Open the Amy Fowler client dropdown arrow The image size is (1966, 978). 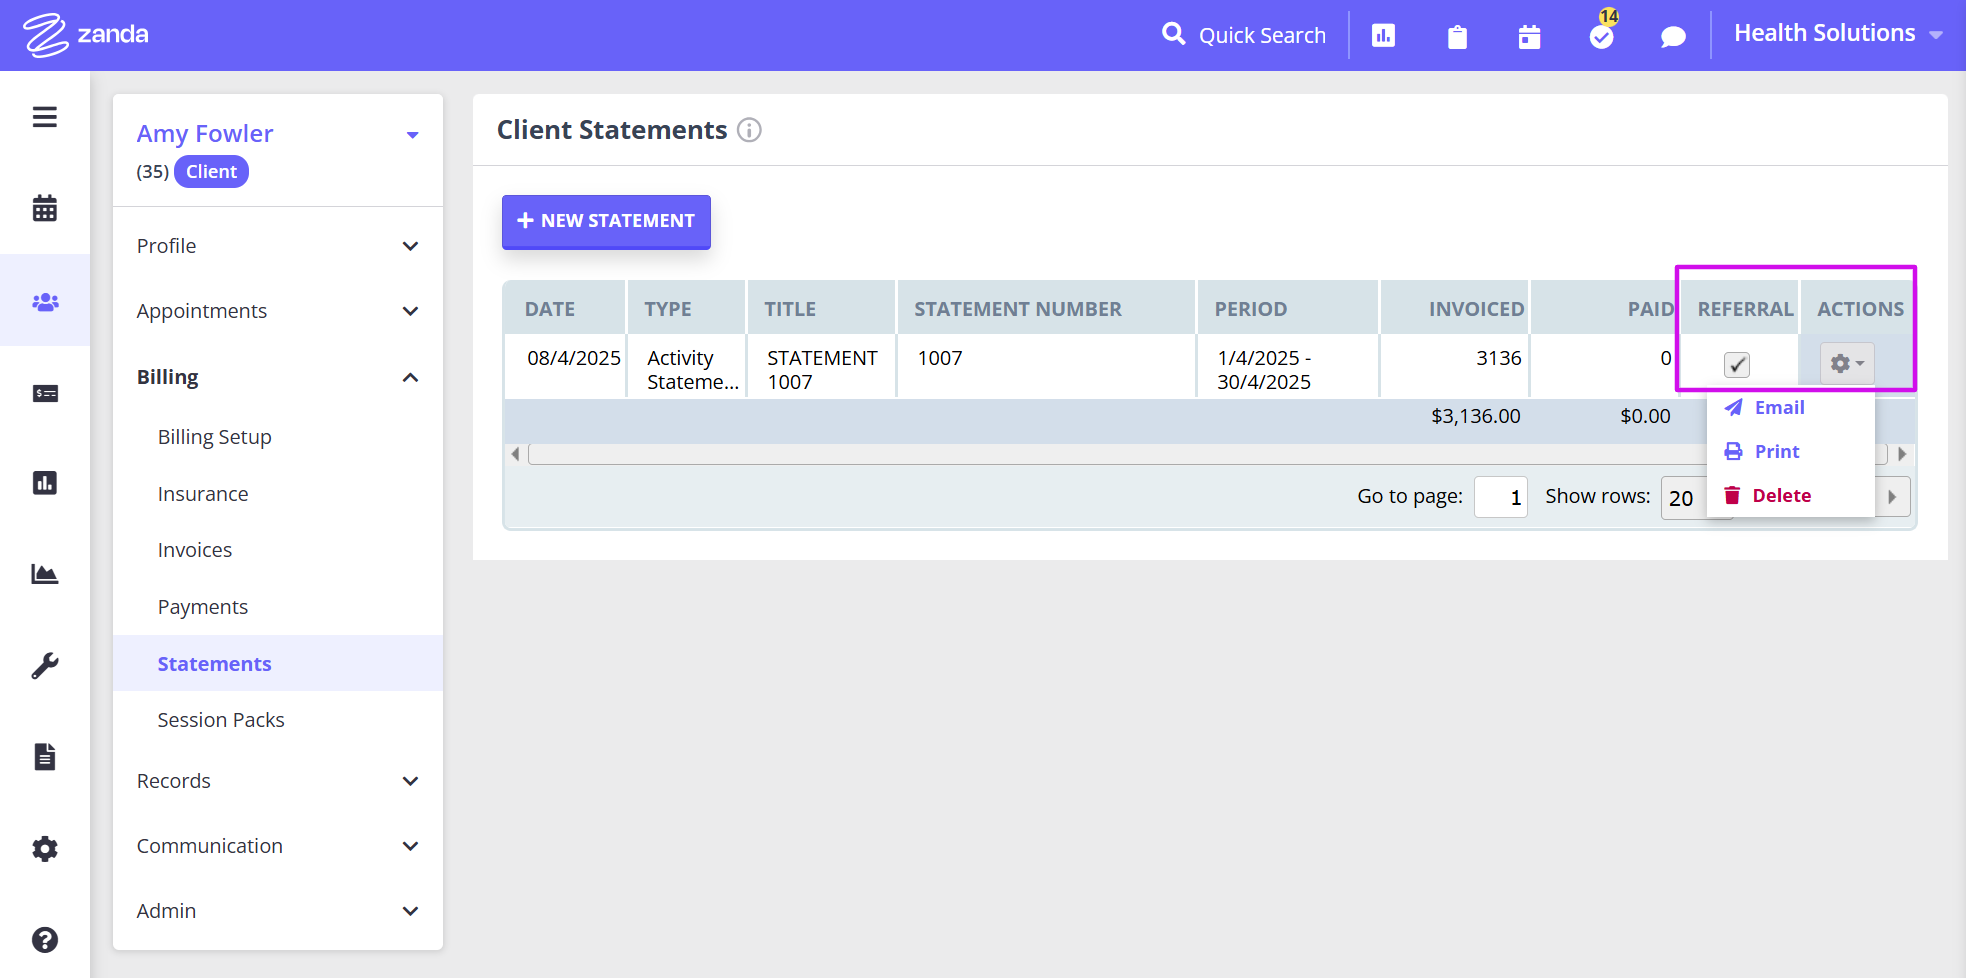tap(412, 135)
